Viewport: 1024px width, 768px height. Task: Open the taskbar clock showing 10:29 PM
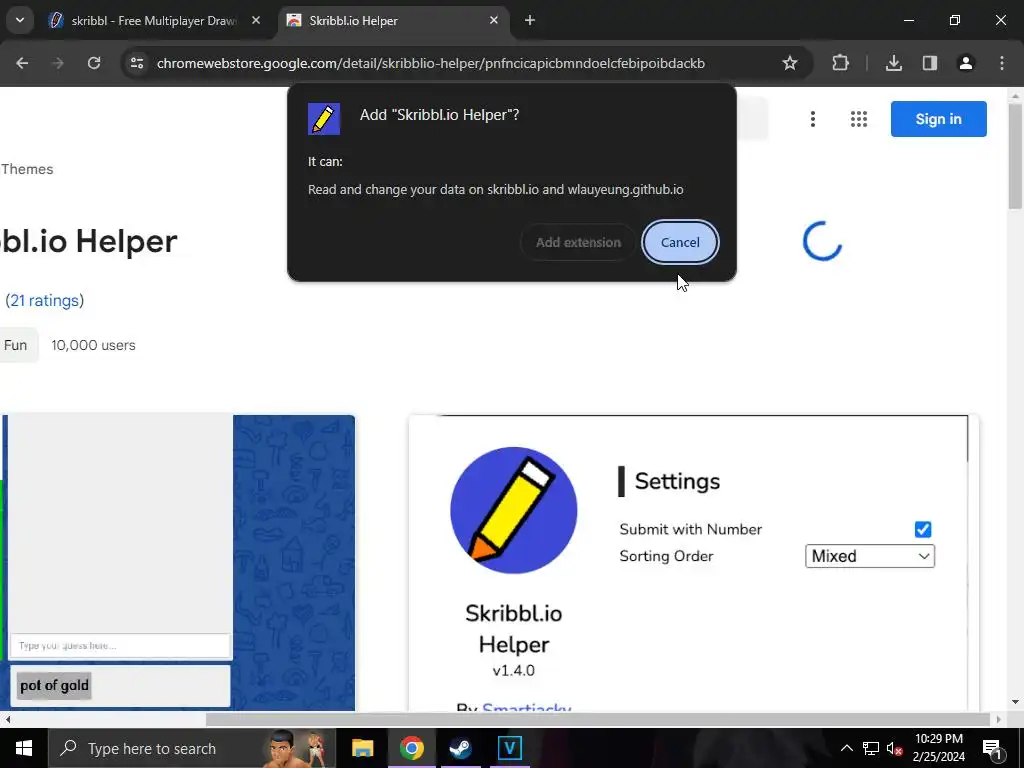coord(938,748)
